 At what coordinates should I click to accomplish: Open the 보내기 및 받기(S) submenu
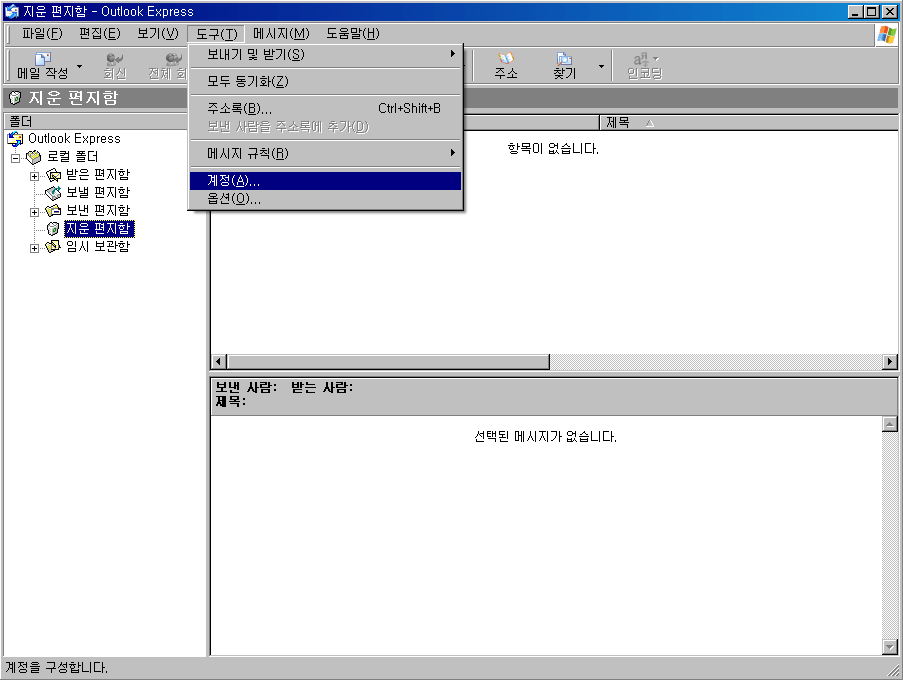[x=325, y=55]
